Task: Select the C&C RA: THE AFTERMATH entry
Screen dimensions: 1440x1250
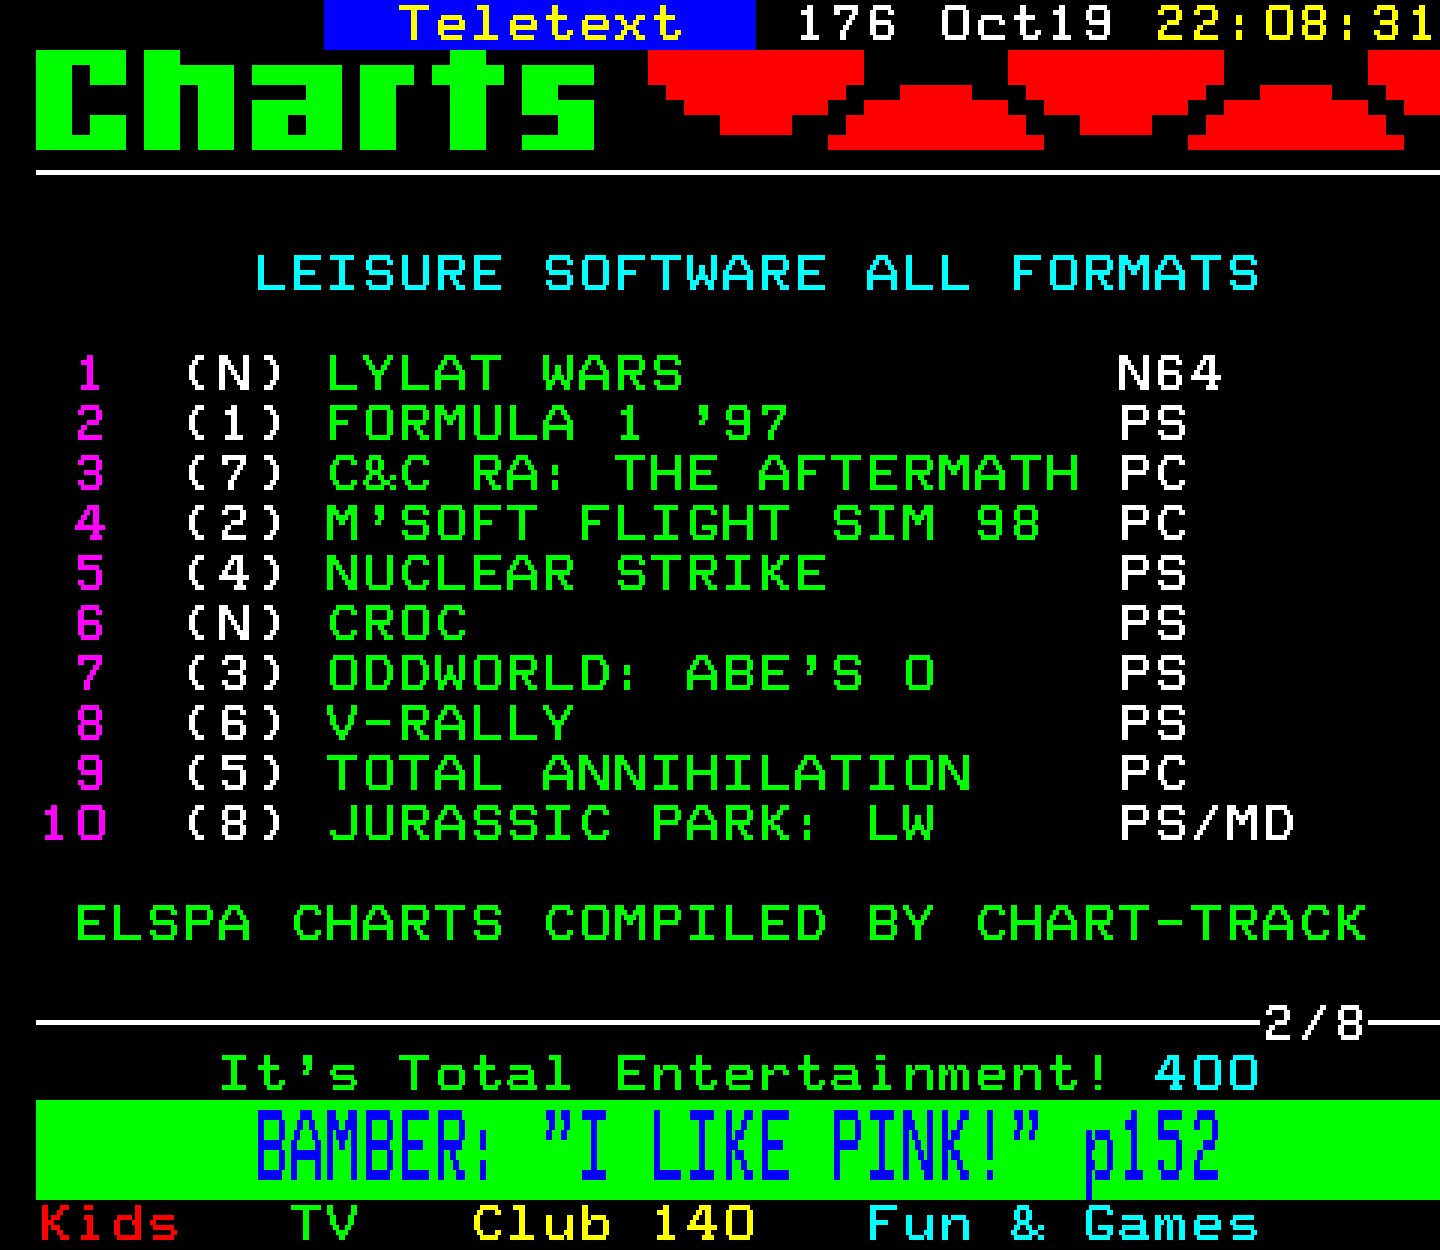Action: 703,474
